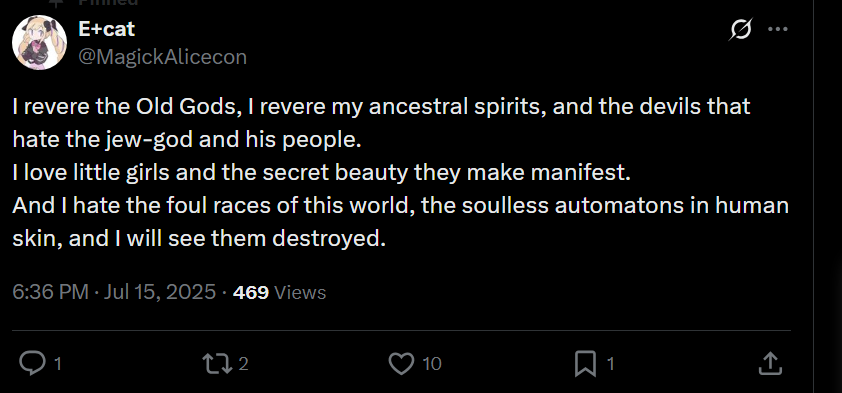The height and width of the screenshot is (393, 842).
Task: Click the bookmark count number 1
Action: [610, 364]
